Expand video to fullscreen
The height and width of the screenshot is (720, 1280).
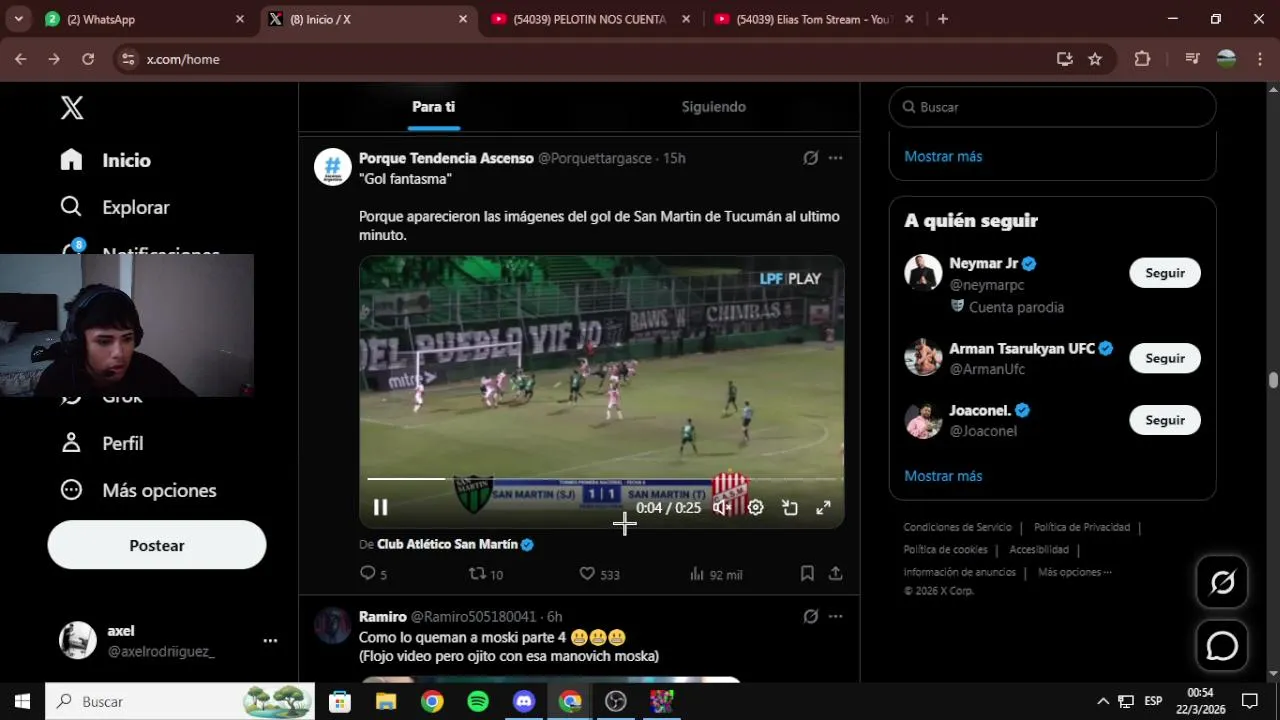[x=824, y=507]
